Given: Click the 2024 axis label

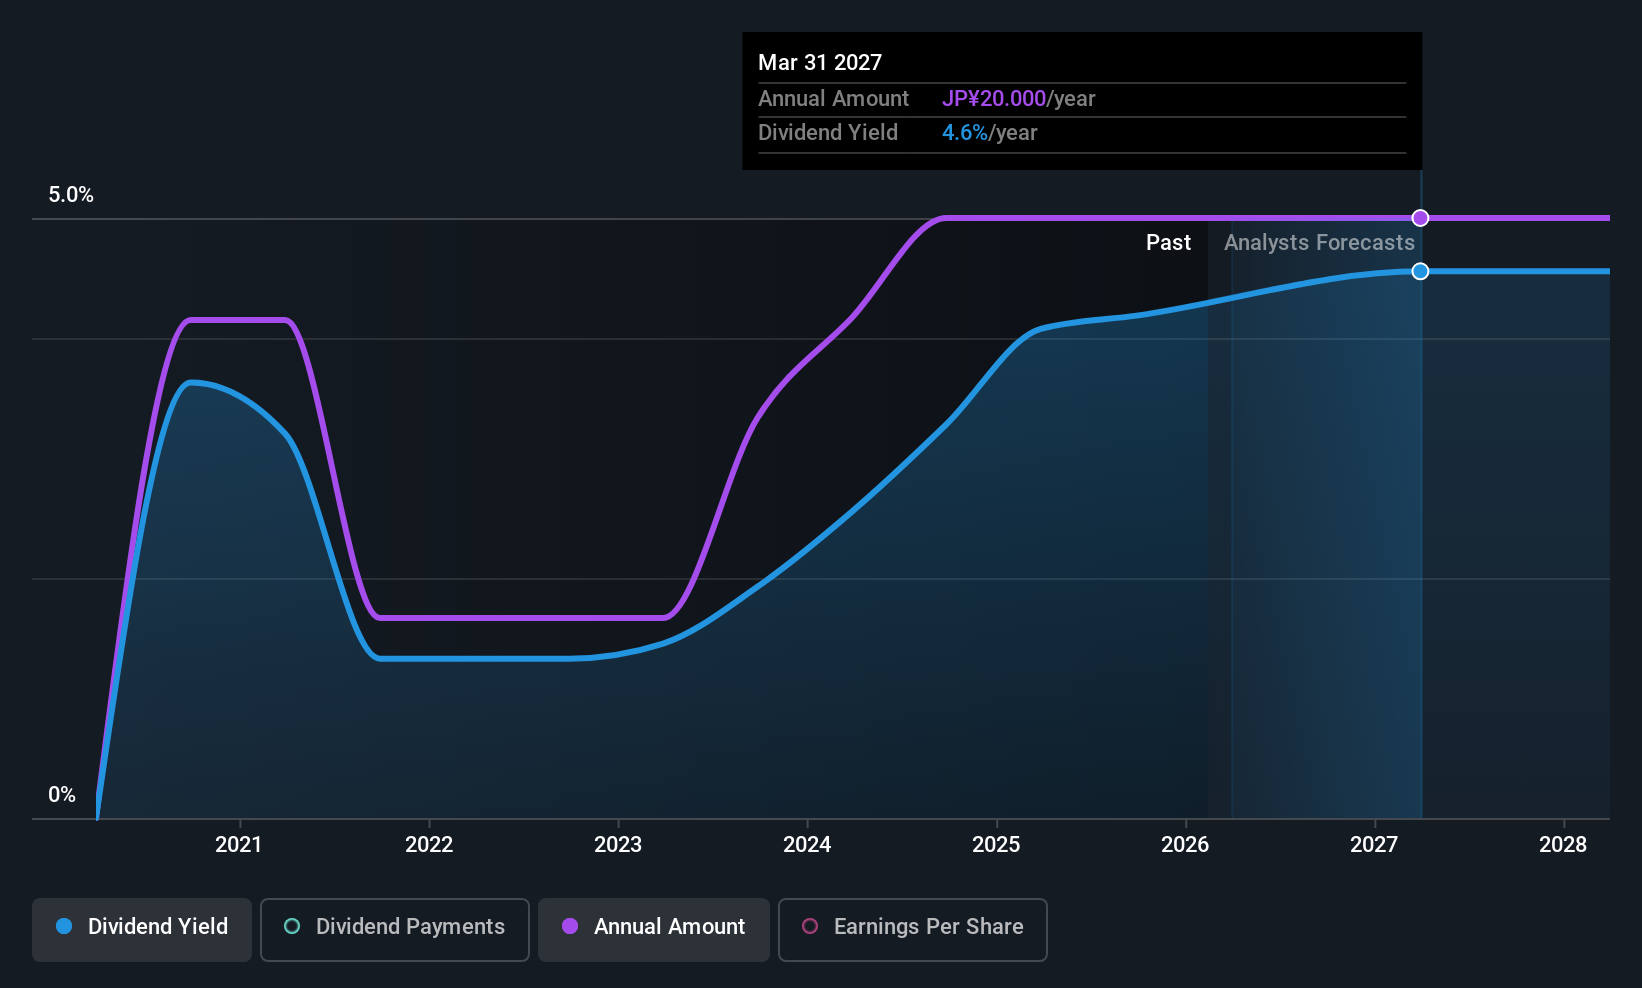Looking at the screenshot, I should point(807,845).
